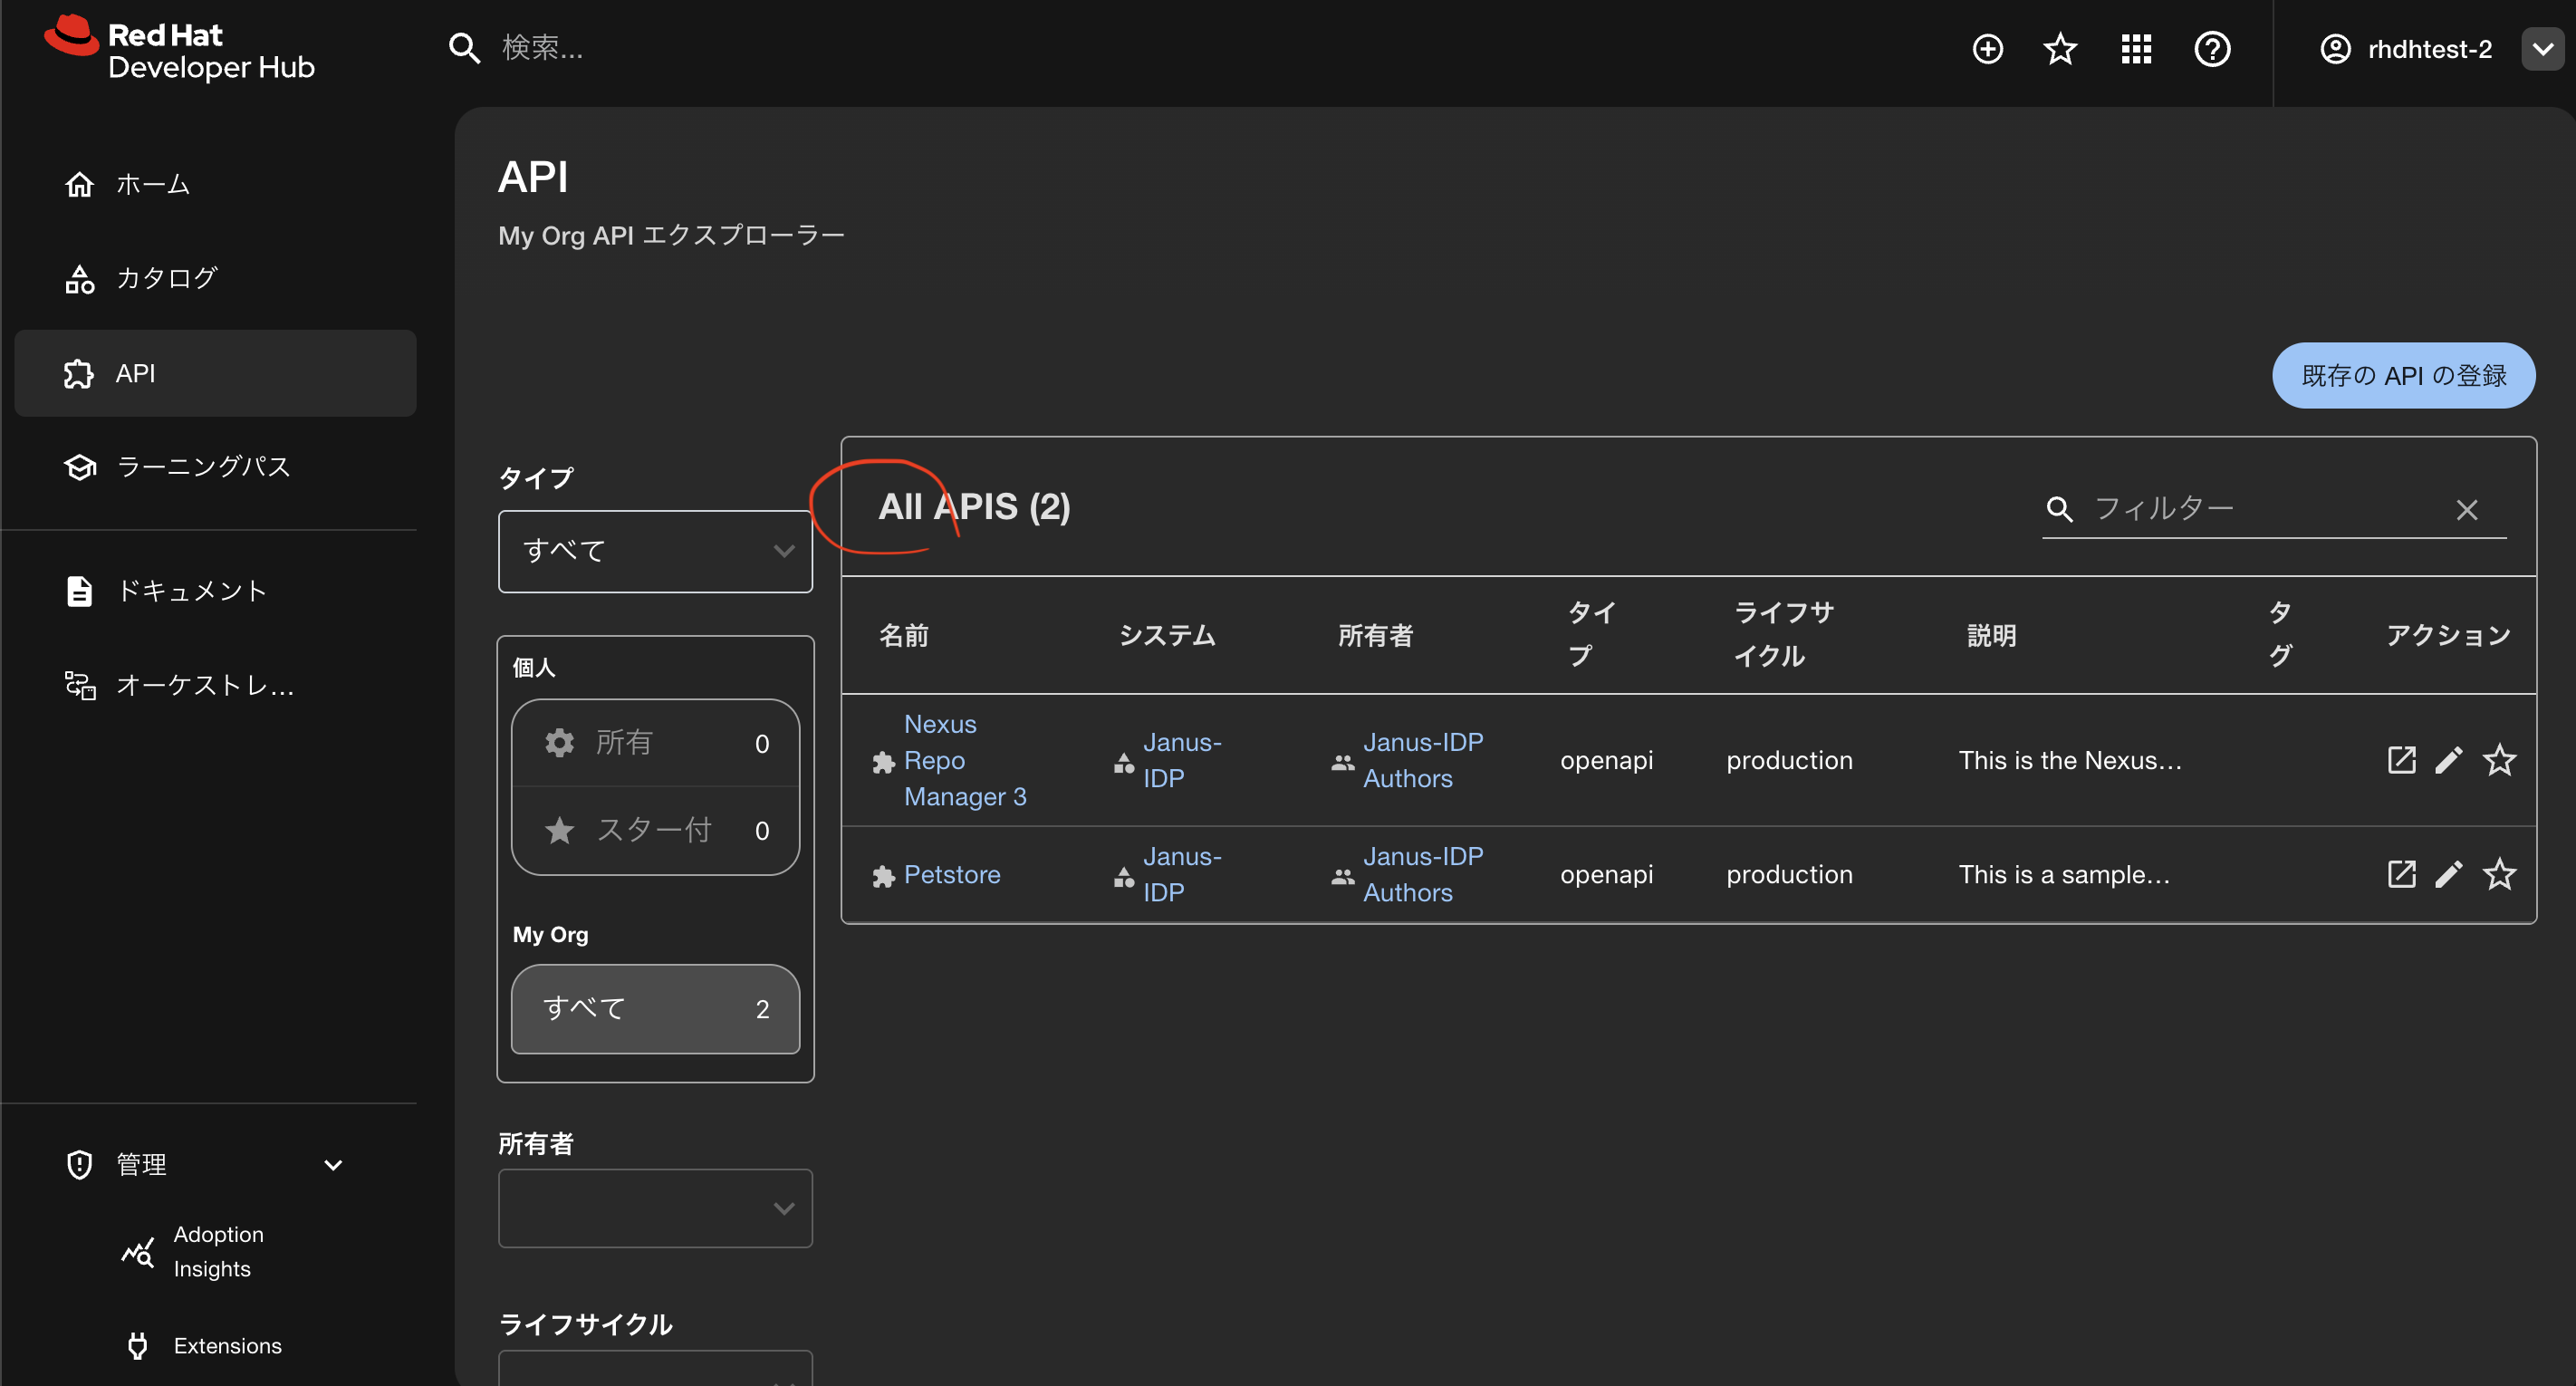Viewport: 2576px width, 1386px height.
Task: View Nexus Repo Manager 3 source link icon
Action: click(x=2401, y=760)
